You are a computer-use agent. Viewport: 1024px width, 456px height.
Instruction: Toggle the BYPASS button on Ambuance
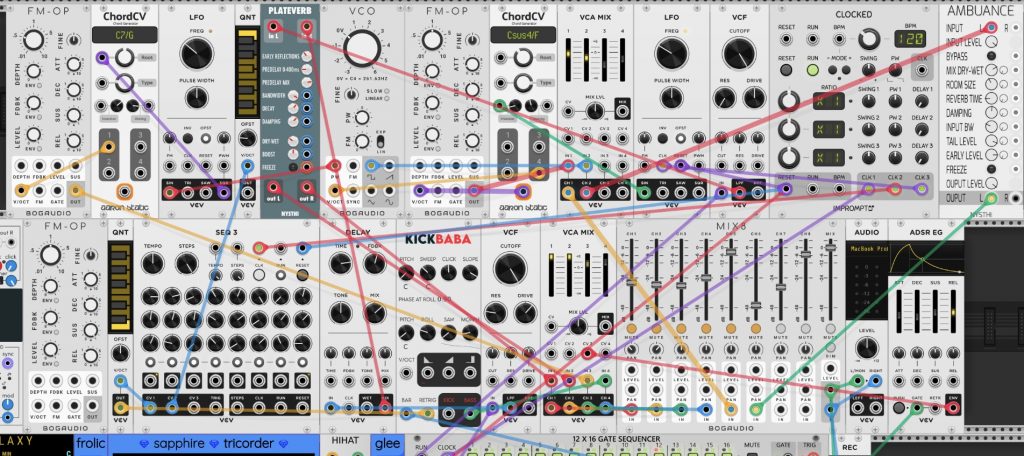click(x=992, y=58)
